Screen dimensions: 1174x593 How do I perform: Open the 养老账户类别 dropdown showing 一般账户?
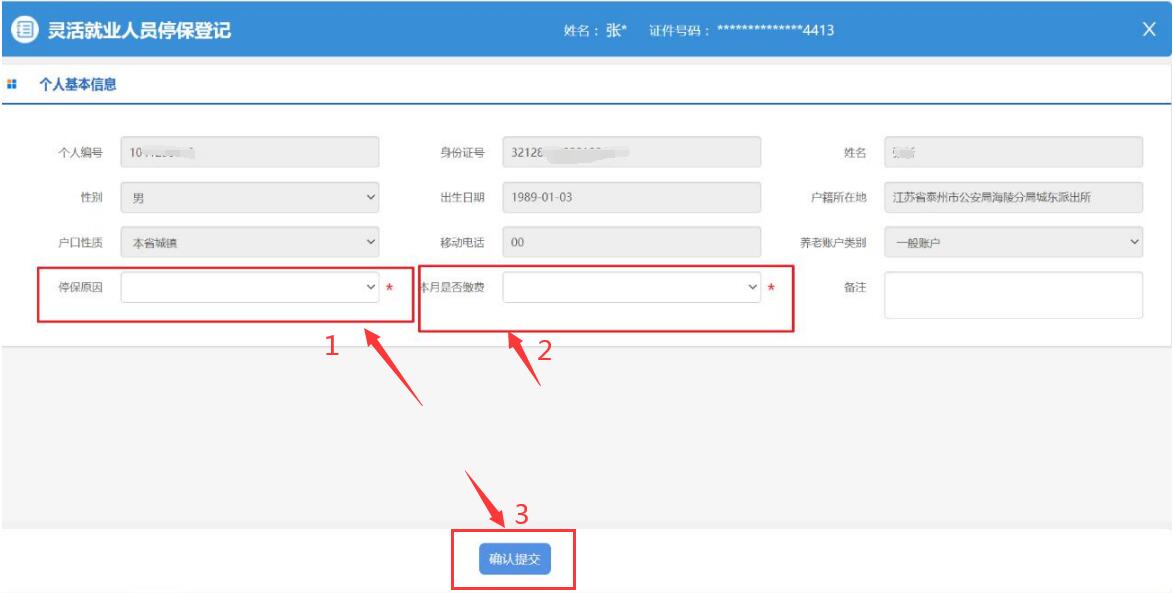click(1013, 242)
